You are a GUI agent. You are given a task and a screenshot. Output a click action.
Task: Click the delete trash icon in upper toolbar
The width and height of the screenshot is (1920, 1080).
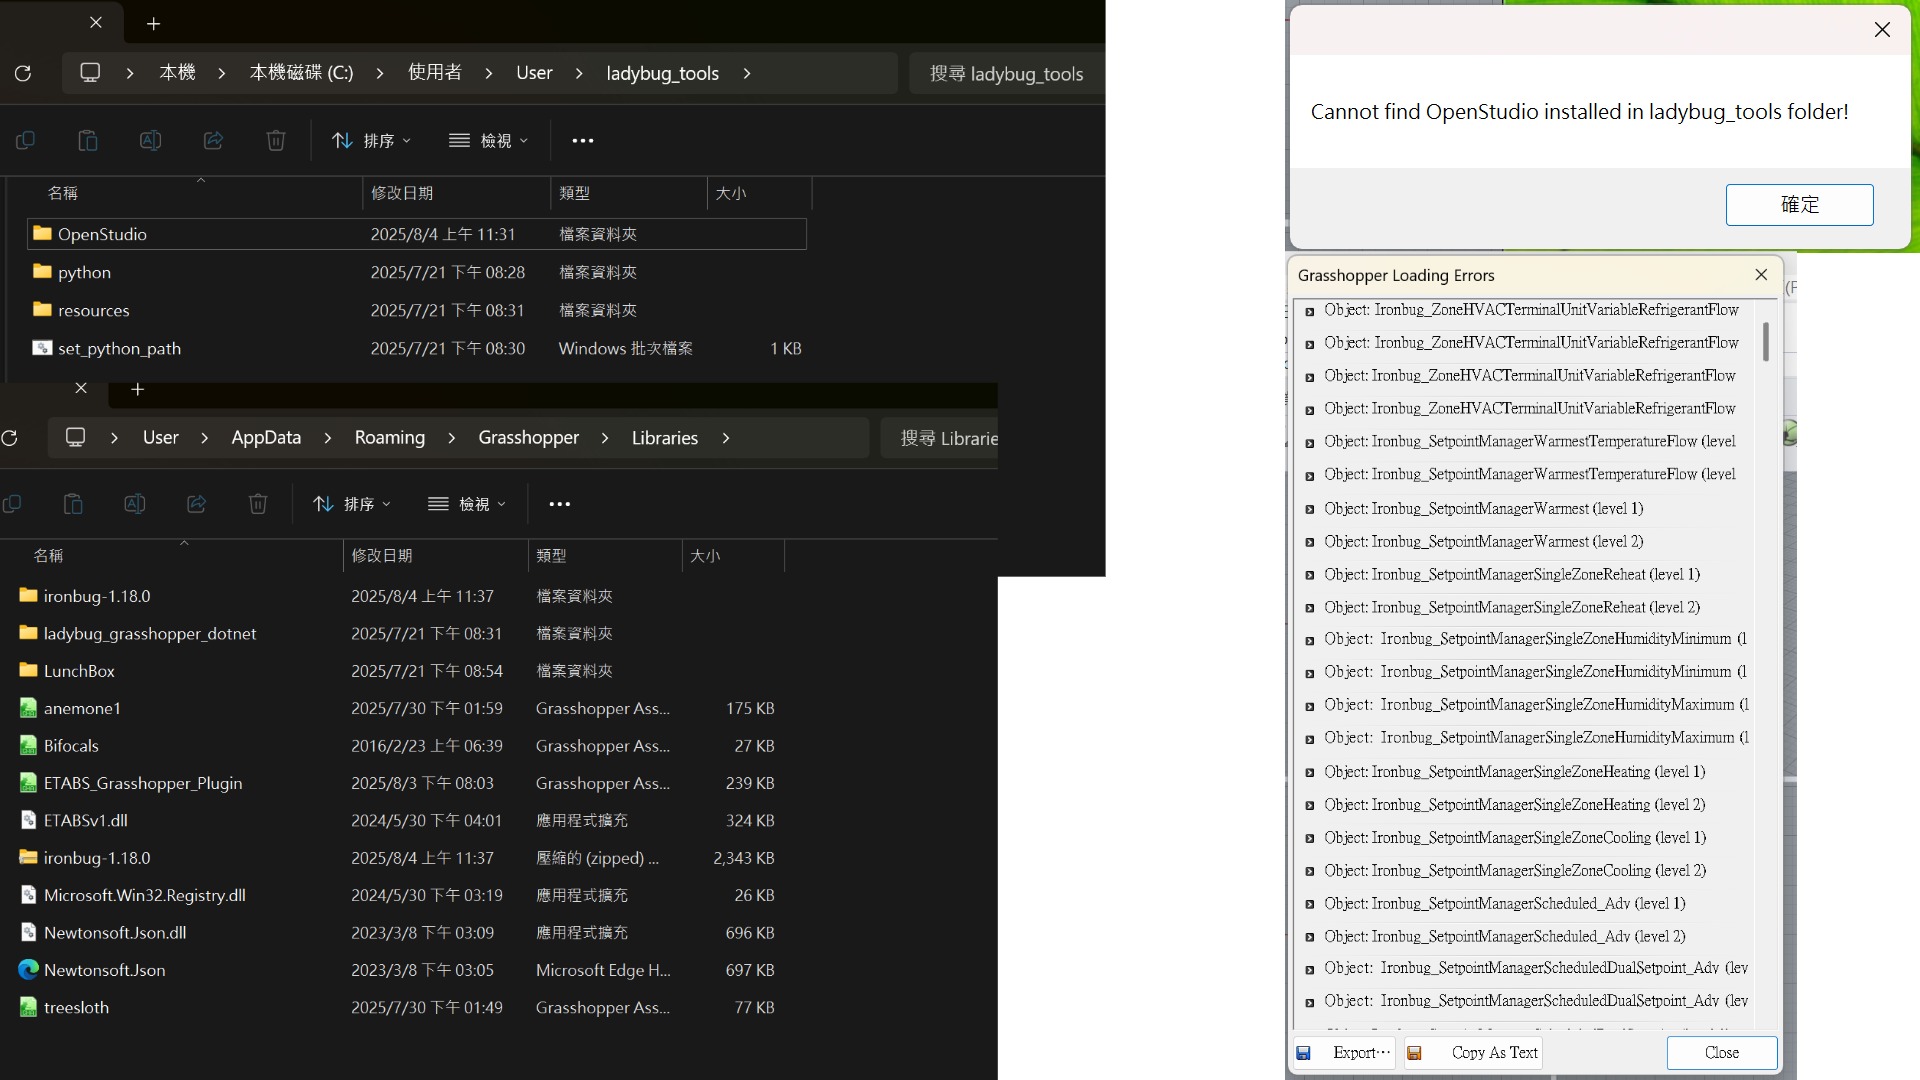tap(276, 141)
